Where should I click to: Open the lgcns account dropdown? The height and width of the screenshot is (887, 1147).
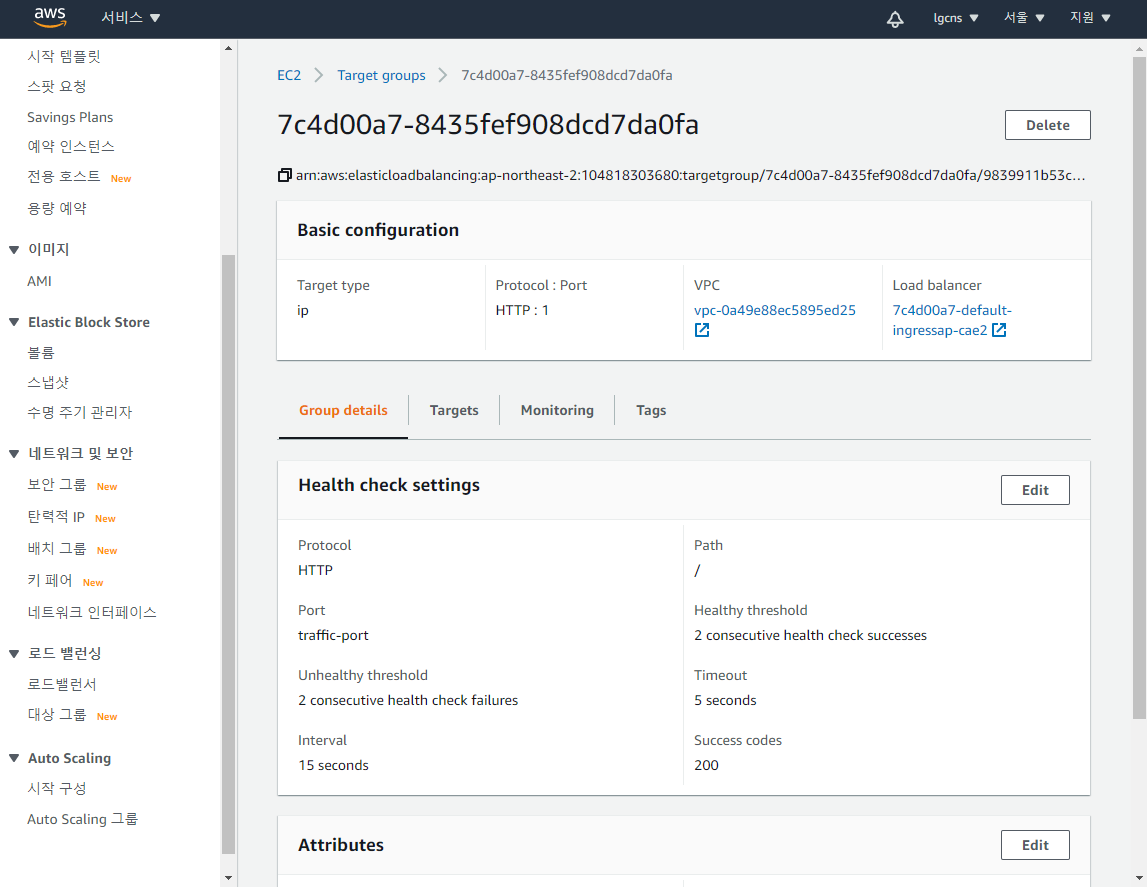point(955,18)
